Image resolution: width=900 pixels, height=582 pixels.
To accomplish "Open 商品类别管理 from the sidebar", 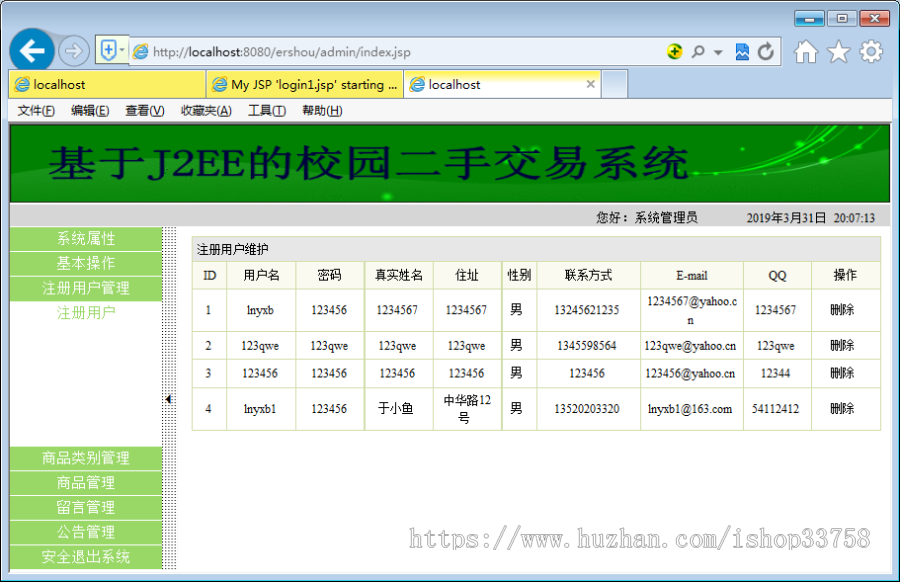I will [85, 457].
